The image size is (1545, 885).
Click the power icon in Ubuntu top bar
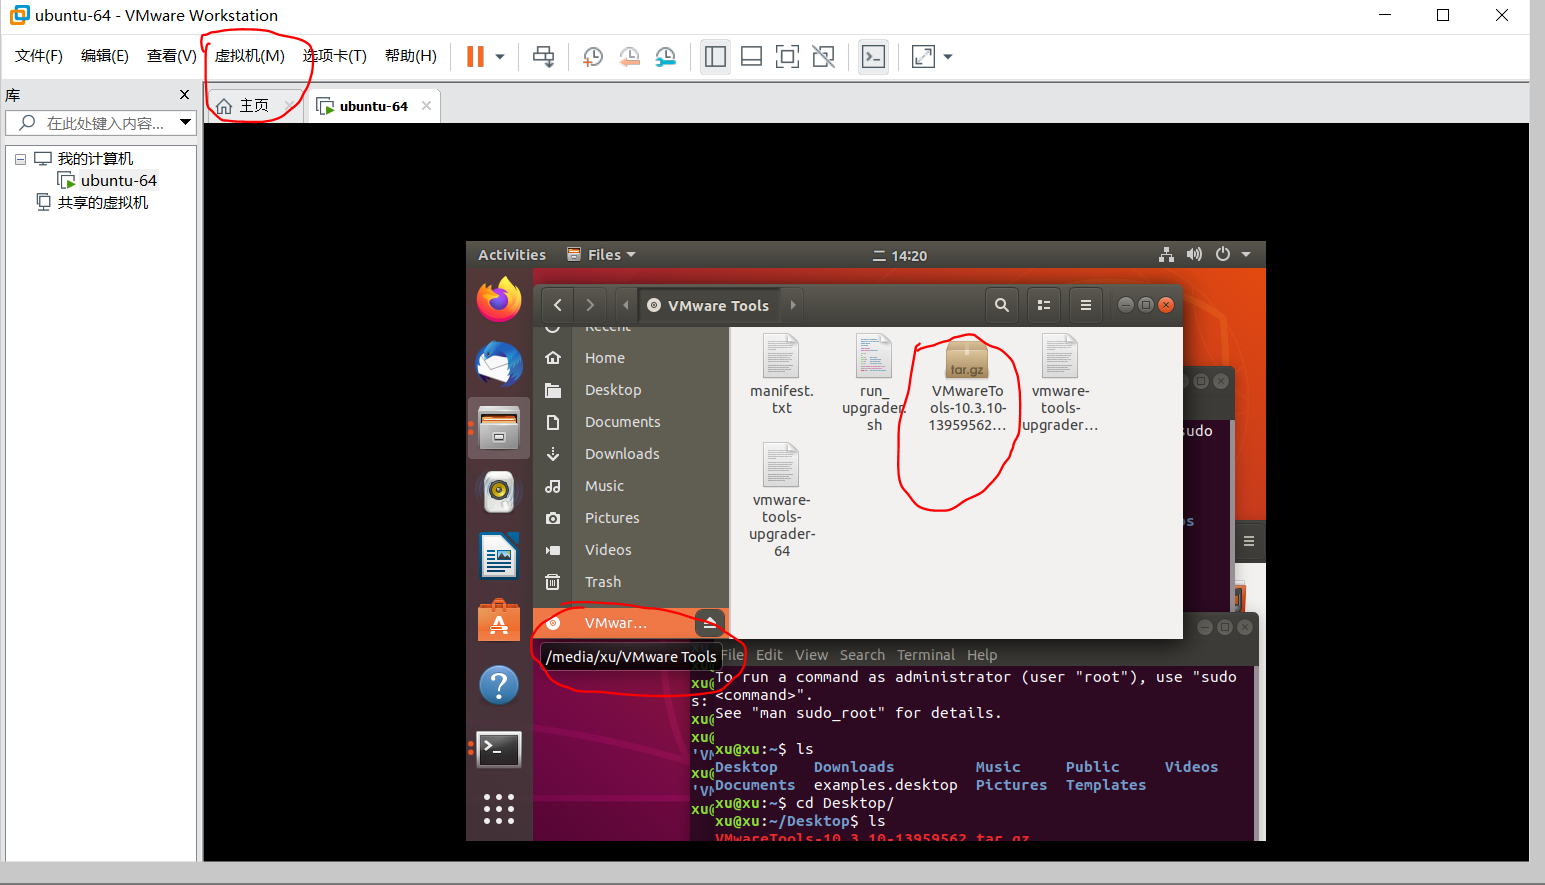1223,255
